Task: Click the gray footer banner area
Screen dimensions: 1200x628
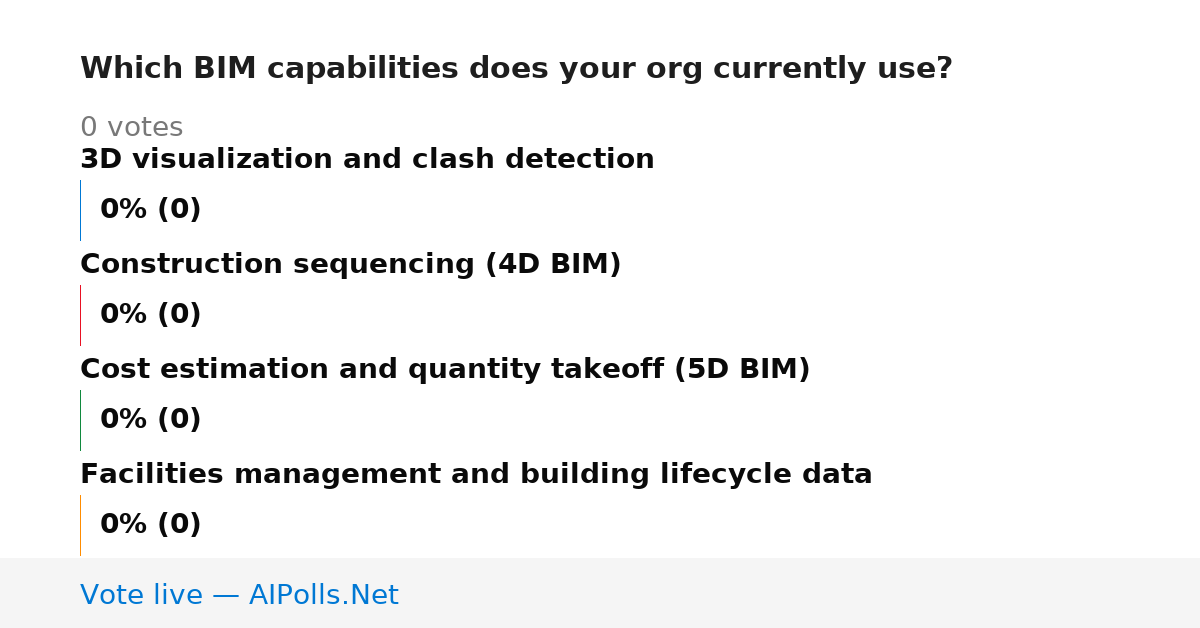Action: (600, 593)
